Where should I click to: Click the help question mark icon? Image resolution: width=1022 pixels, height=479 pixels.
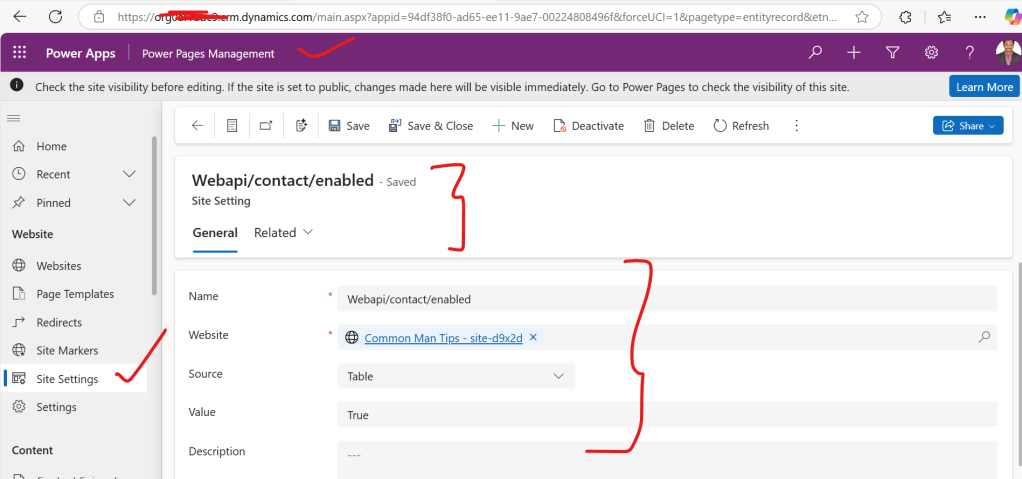tap(969, 53)
